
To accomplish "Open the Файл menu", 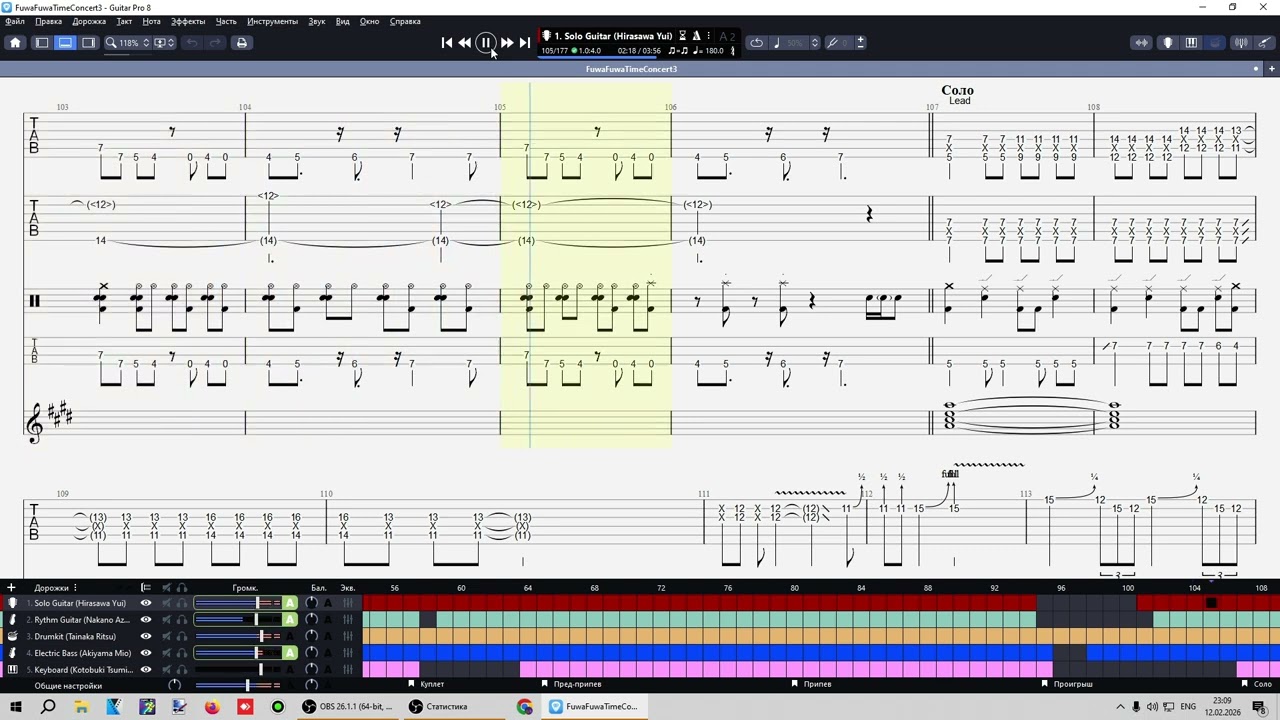I will click(x=15, y=21).
